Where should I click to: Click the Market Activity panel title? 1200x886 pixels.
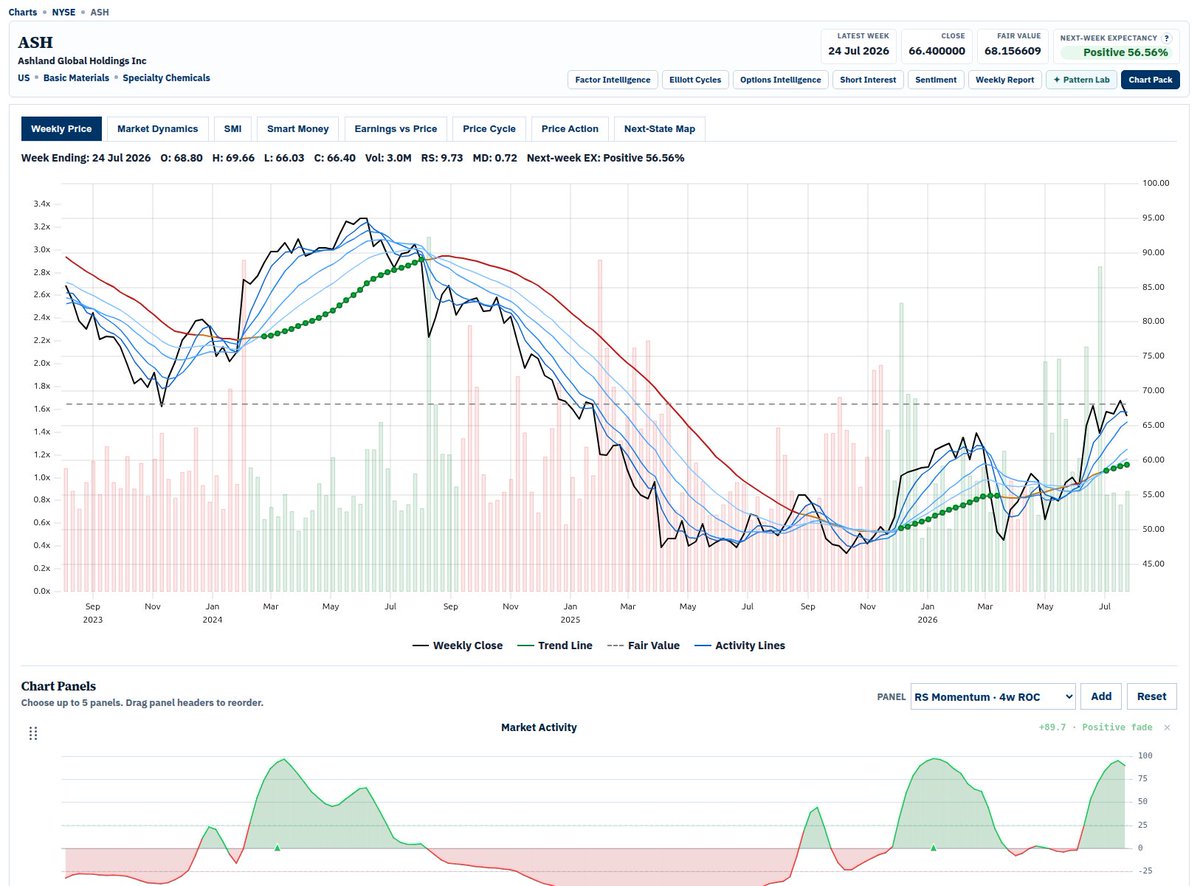pyautogui.click(x=539, y=728)
